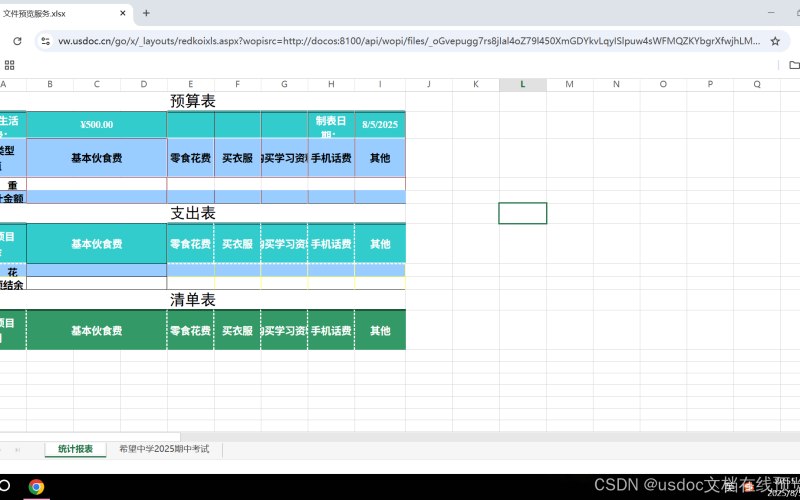Click the horizontal scrollbar above sheet tabs
The image size is (800, 500).
pyautogui.click(x=90, y=437)
